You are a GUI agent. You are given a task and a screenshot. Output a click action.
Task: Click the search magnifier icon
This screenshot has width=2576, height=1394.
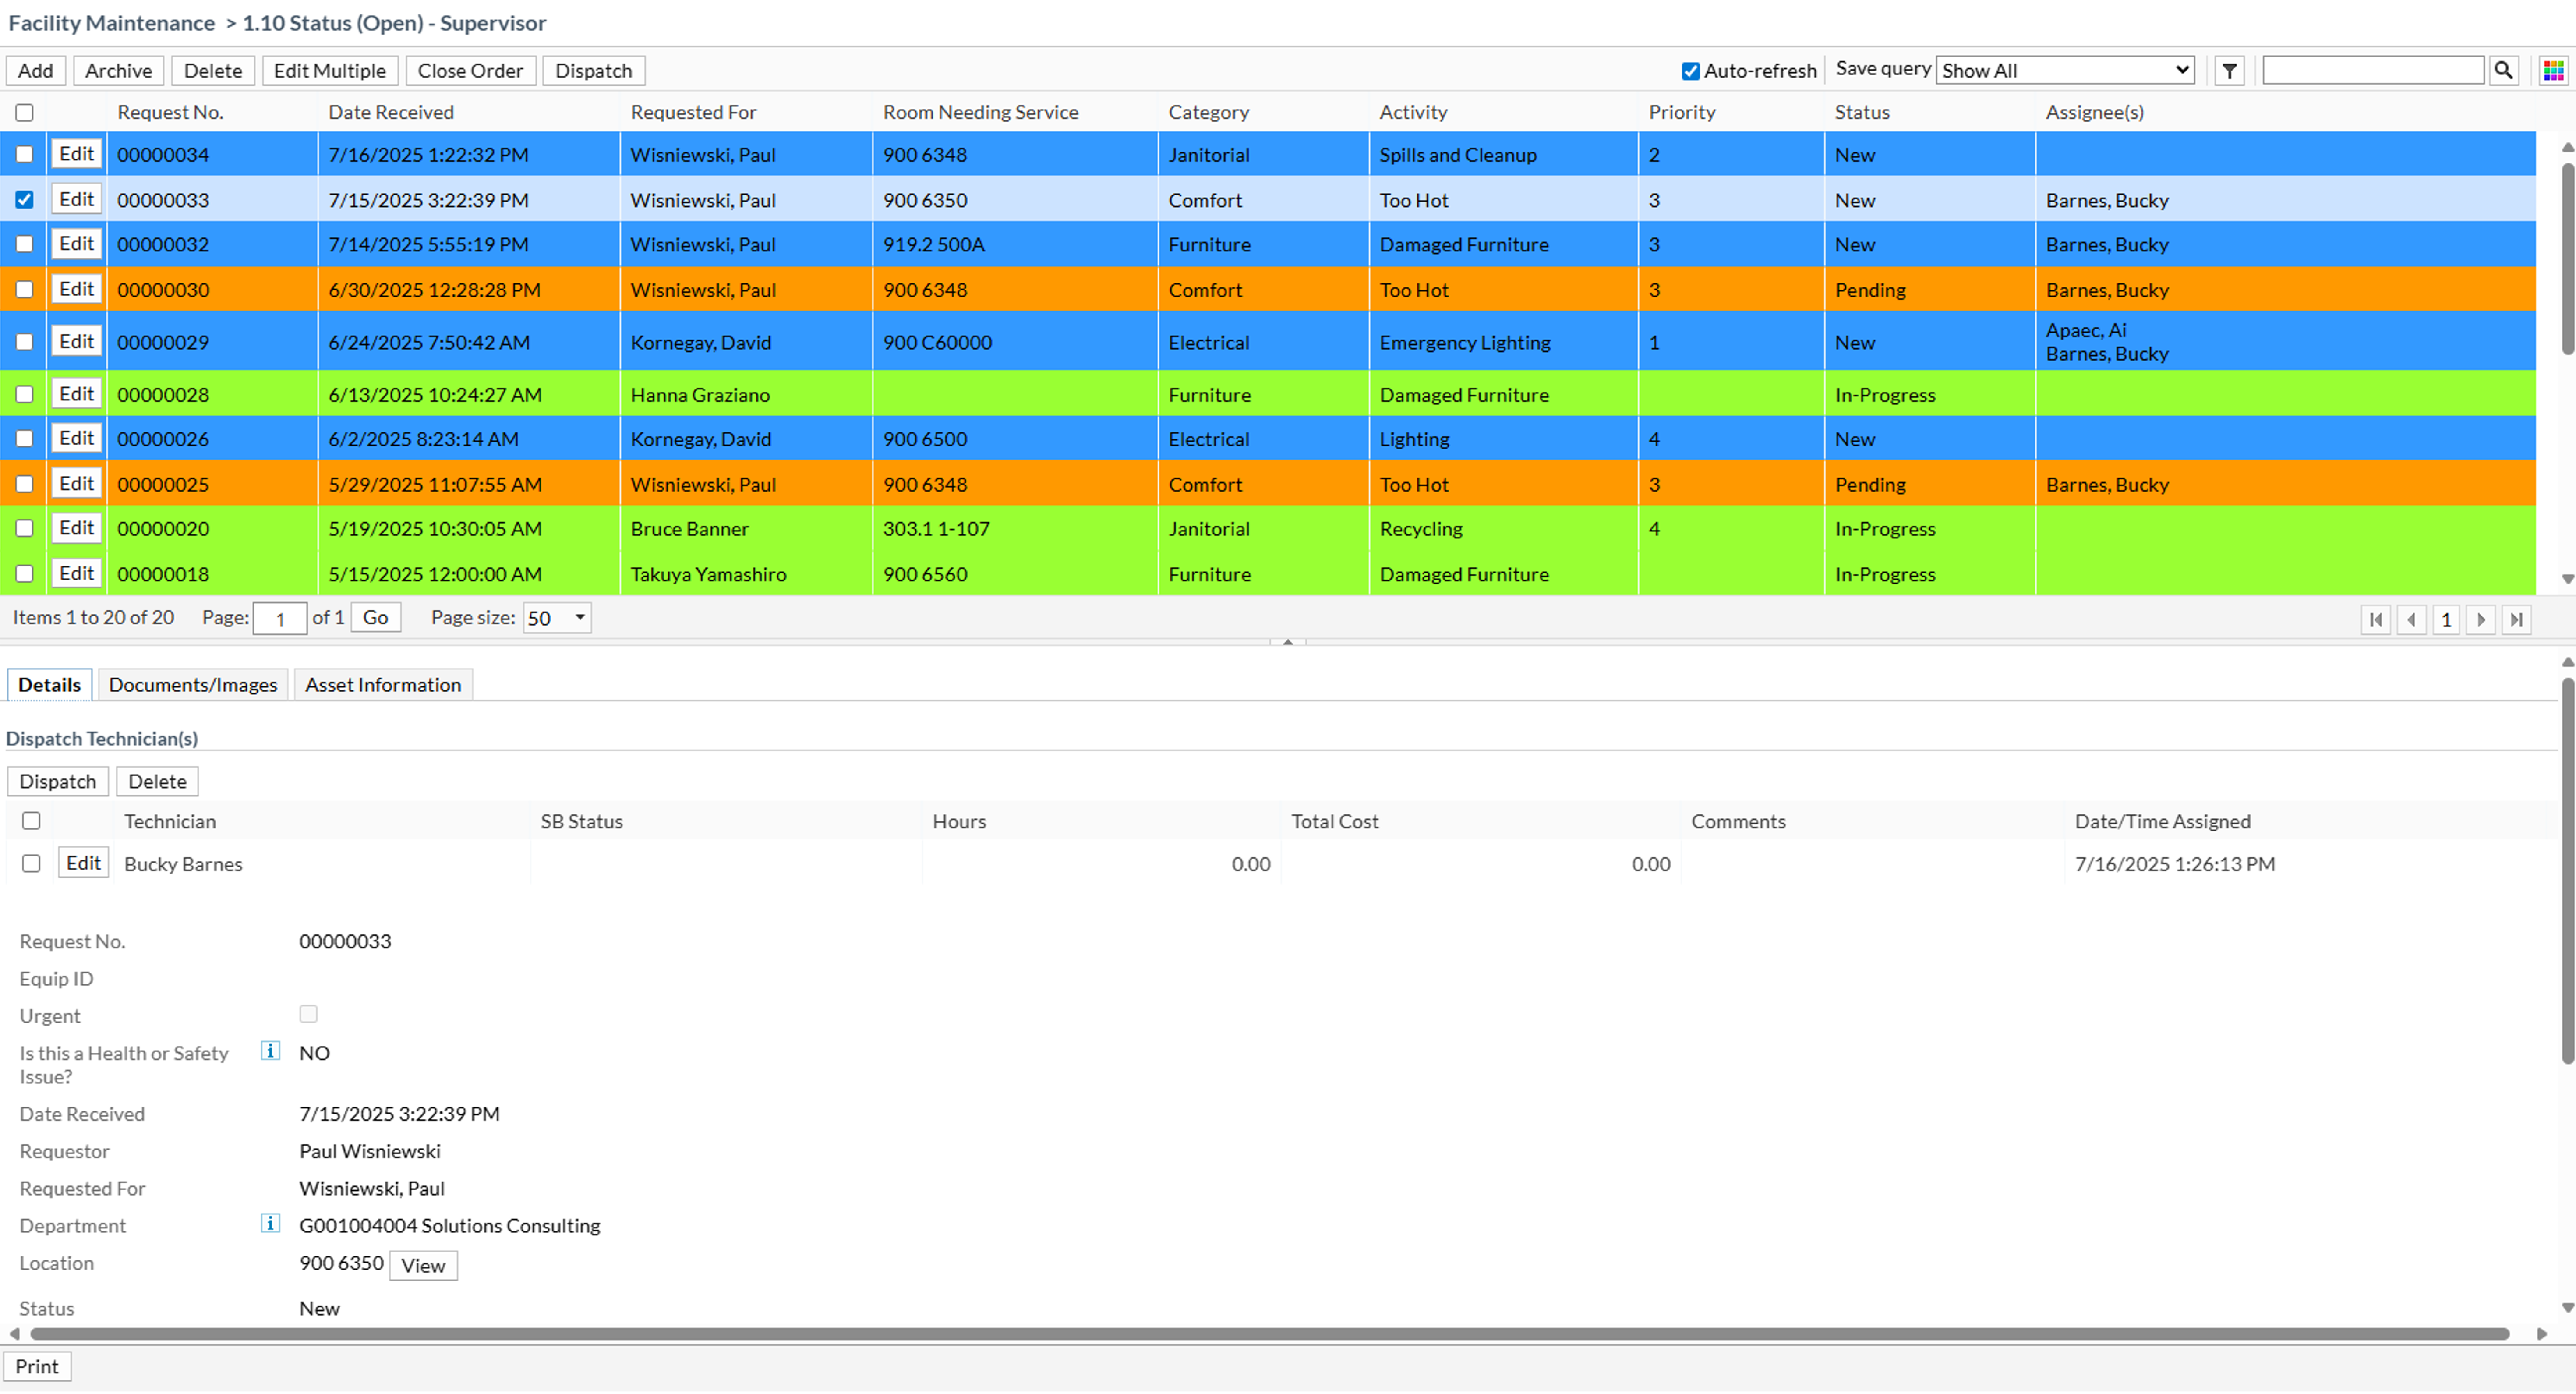(x=2503, y=71)
